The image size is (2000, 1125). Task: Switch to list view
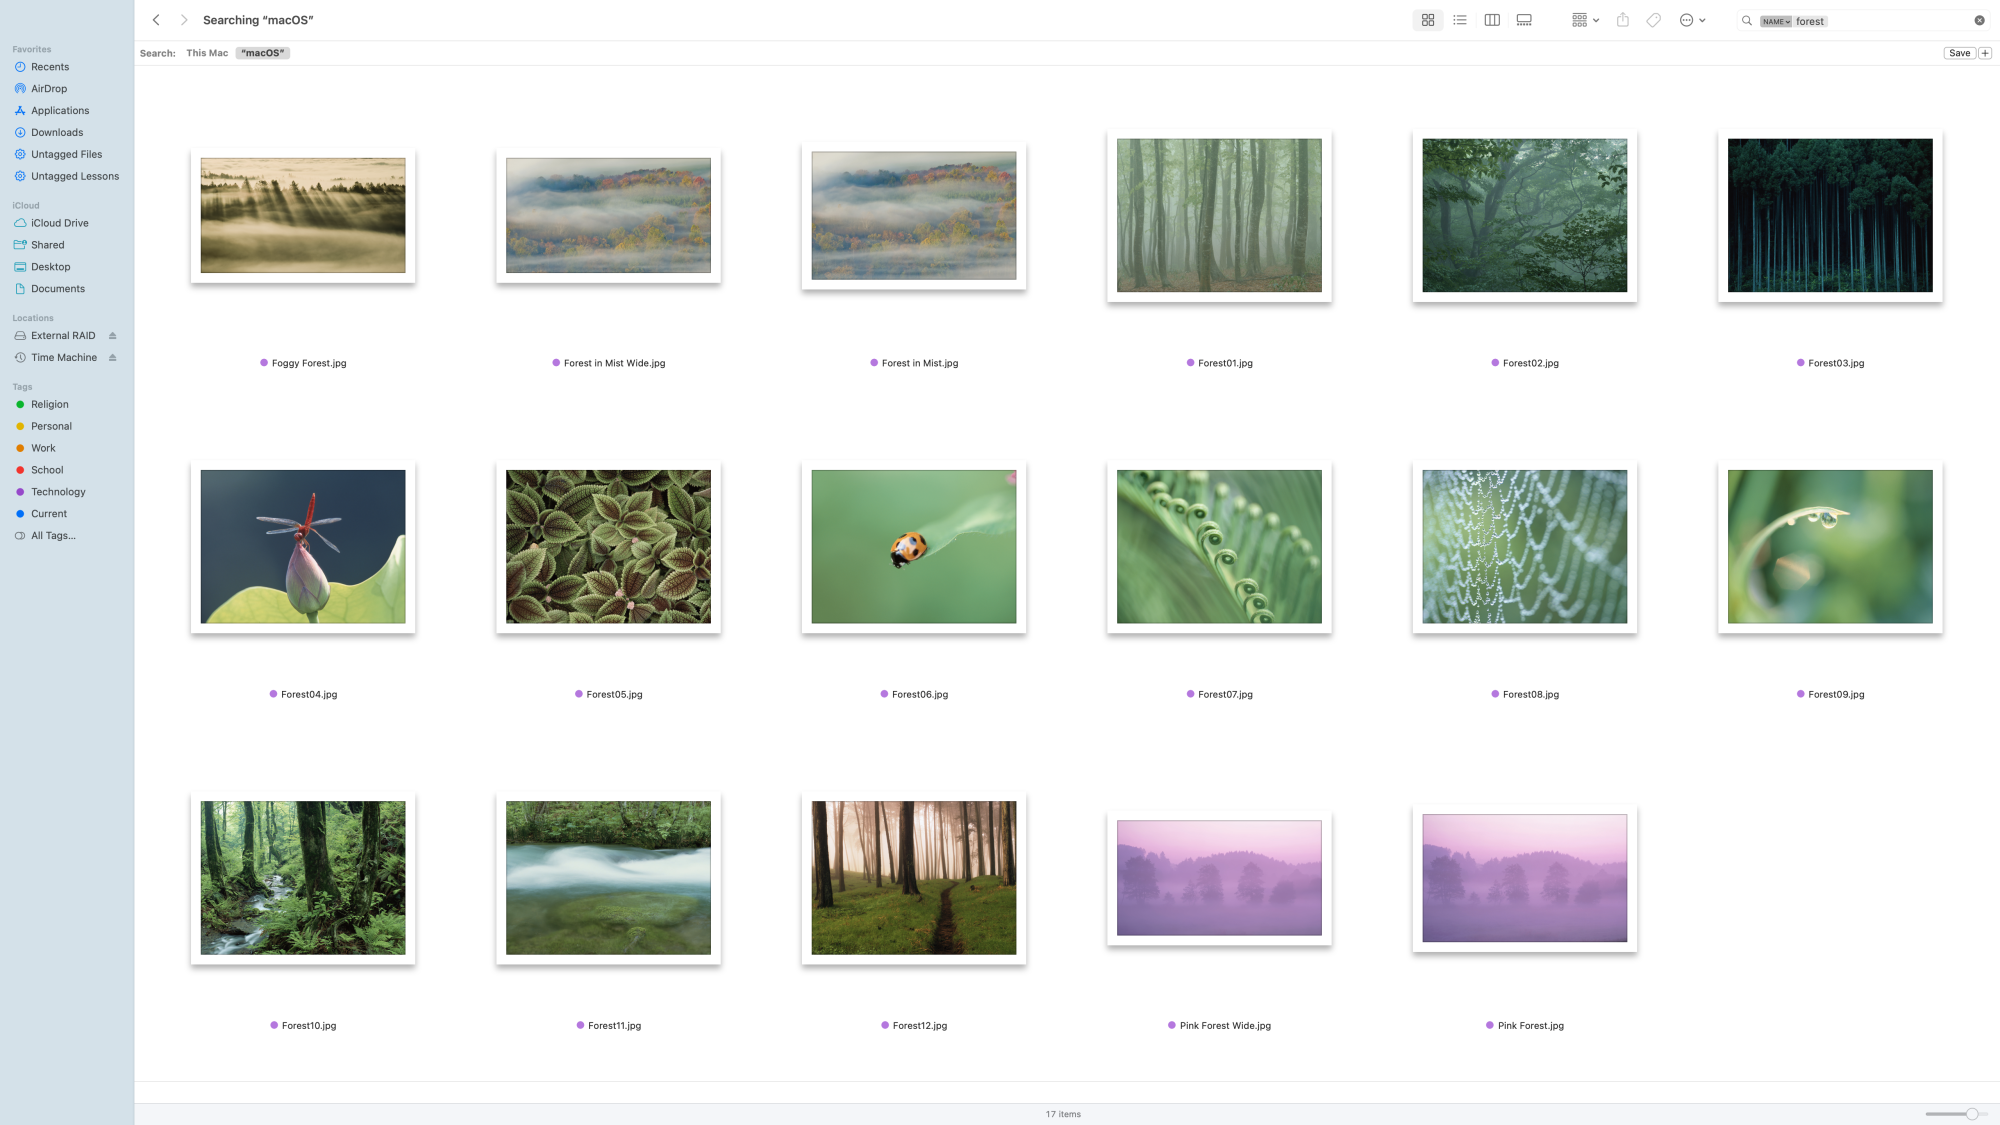coord(1460,20)
